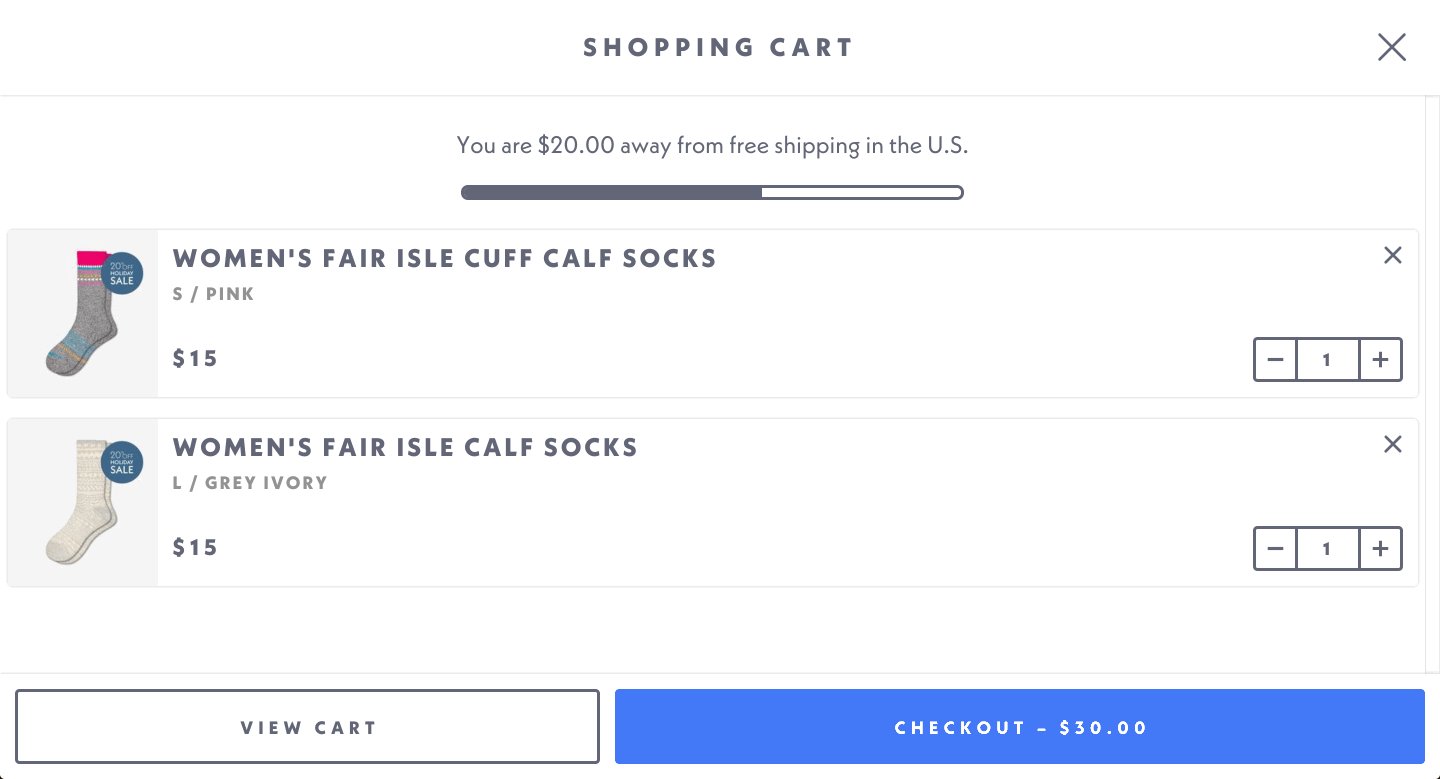Open Women's Fair Isle Calf Socks title
Image resolution: width=1440 pixels, height=779 pixels.
[405, 447]
